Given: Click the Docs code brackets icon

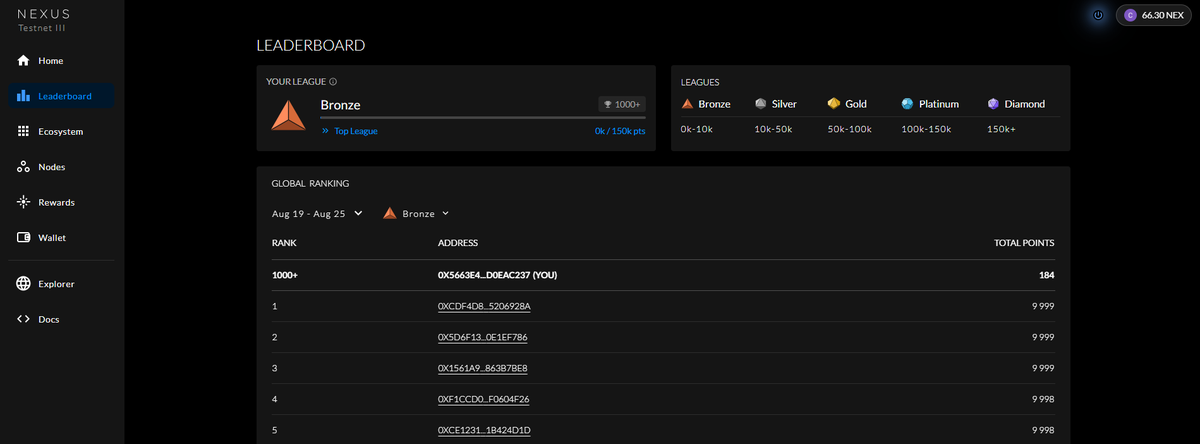Looking at the screenshot, I should pos(23,319).
